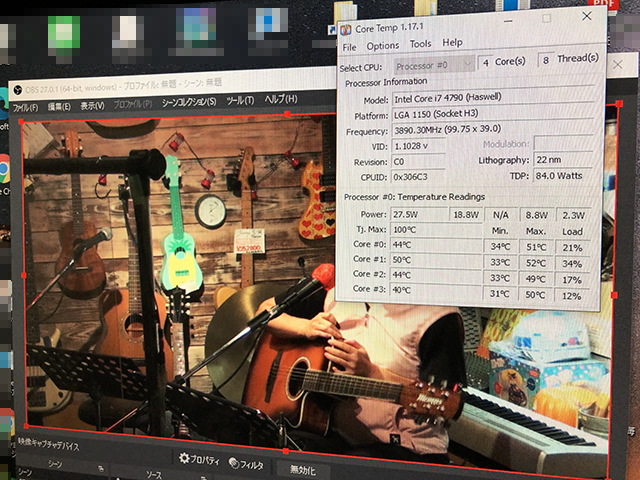The height and width of the screenshot is (480, 640).
Task: Click the TDP value 84.0 Watts
Action: click(x=563, y=176)
